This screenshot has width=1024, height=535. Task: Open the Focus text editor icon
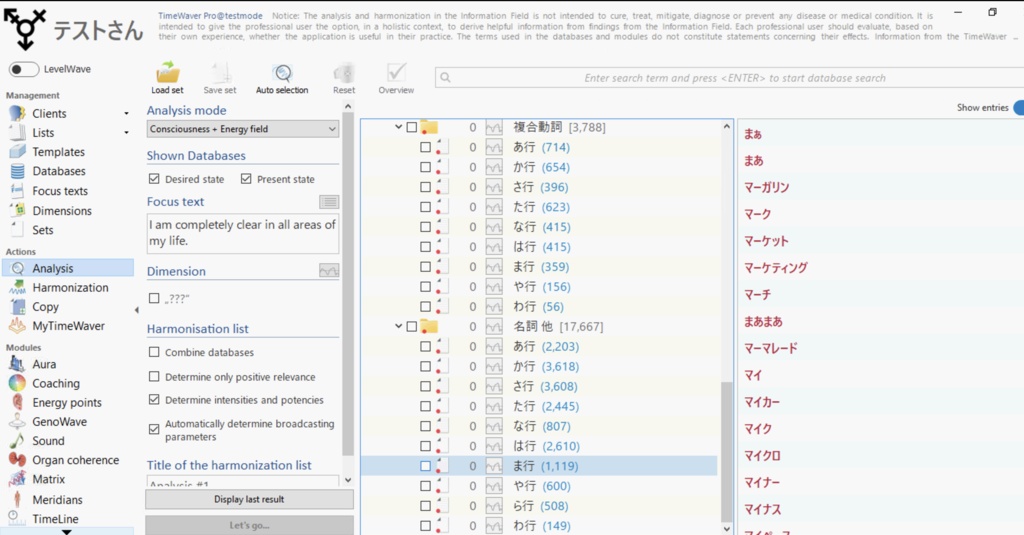[329, 202]
